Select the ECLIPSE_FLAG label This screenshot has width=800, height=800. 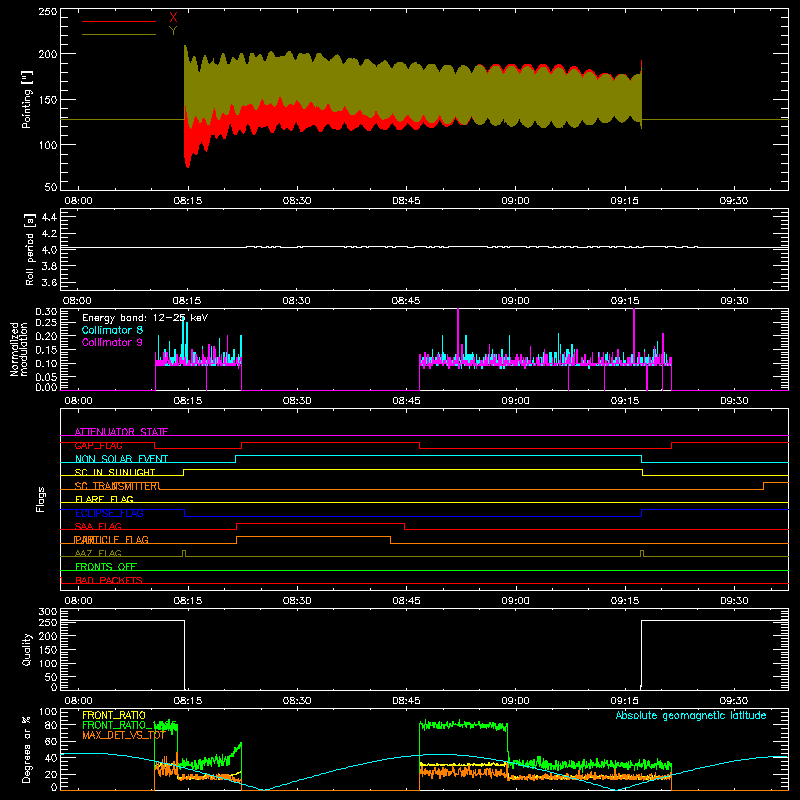(109, 513)
